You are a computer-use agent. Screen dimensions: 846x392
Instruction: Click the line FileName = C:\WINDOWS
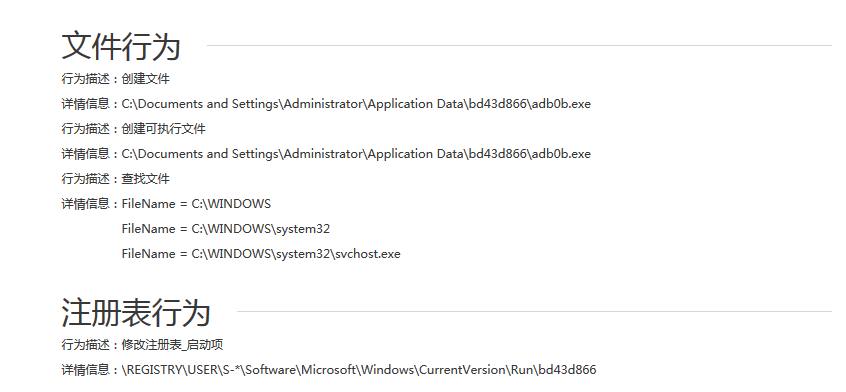pyautogui.click(x=196, y=204)
